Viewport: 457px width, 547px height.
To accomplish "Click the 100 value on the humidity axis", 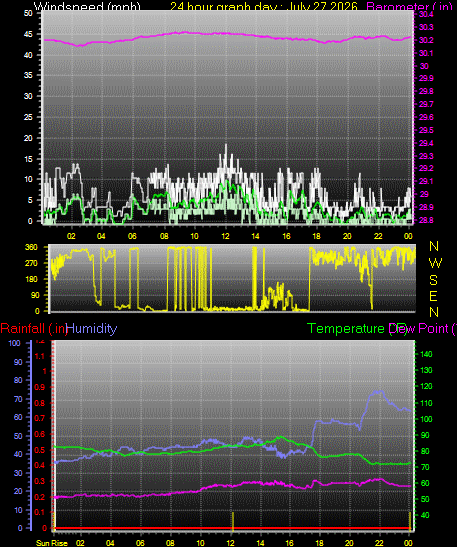I will tap(14, 343).
